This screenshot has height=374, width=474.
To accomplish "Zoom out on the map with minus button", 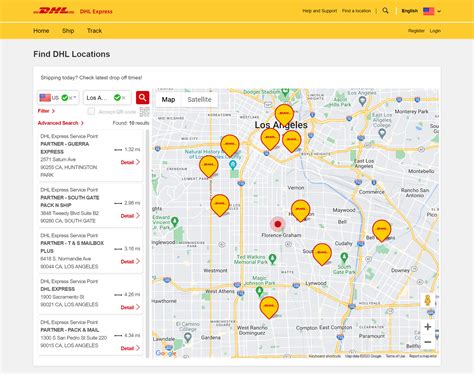I will coord(428,342).
